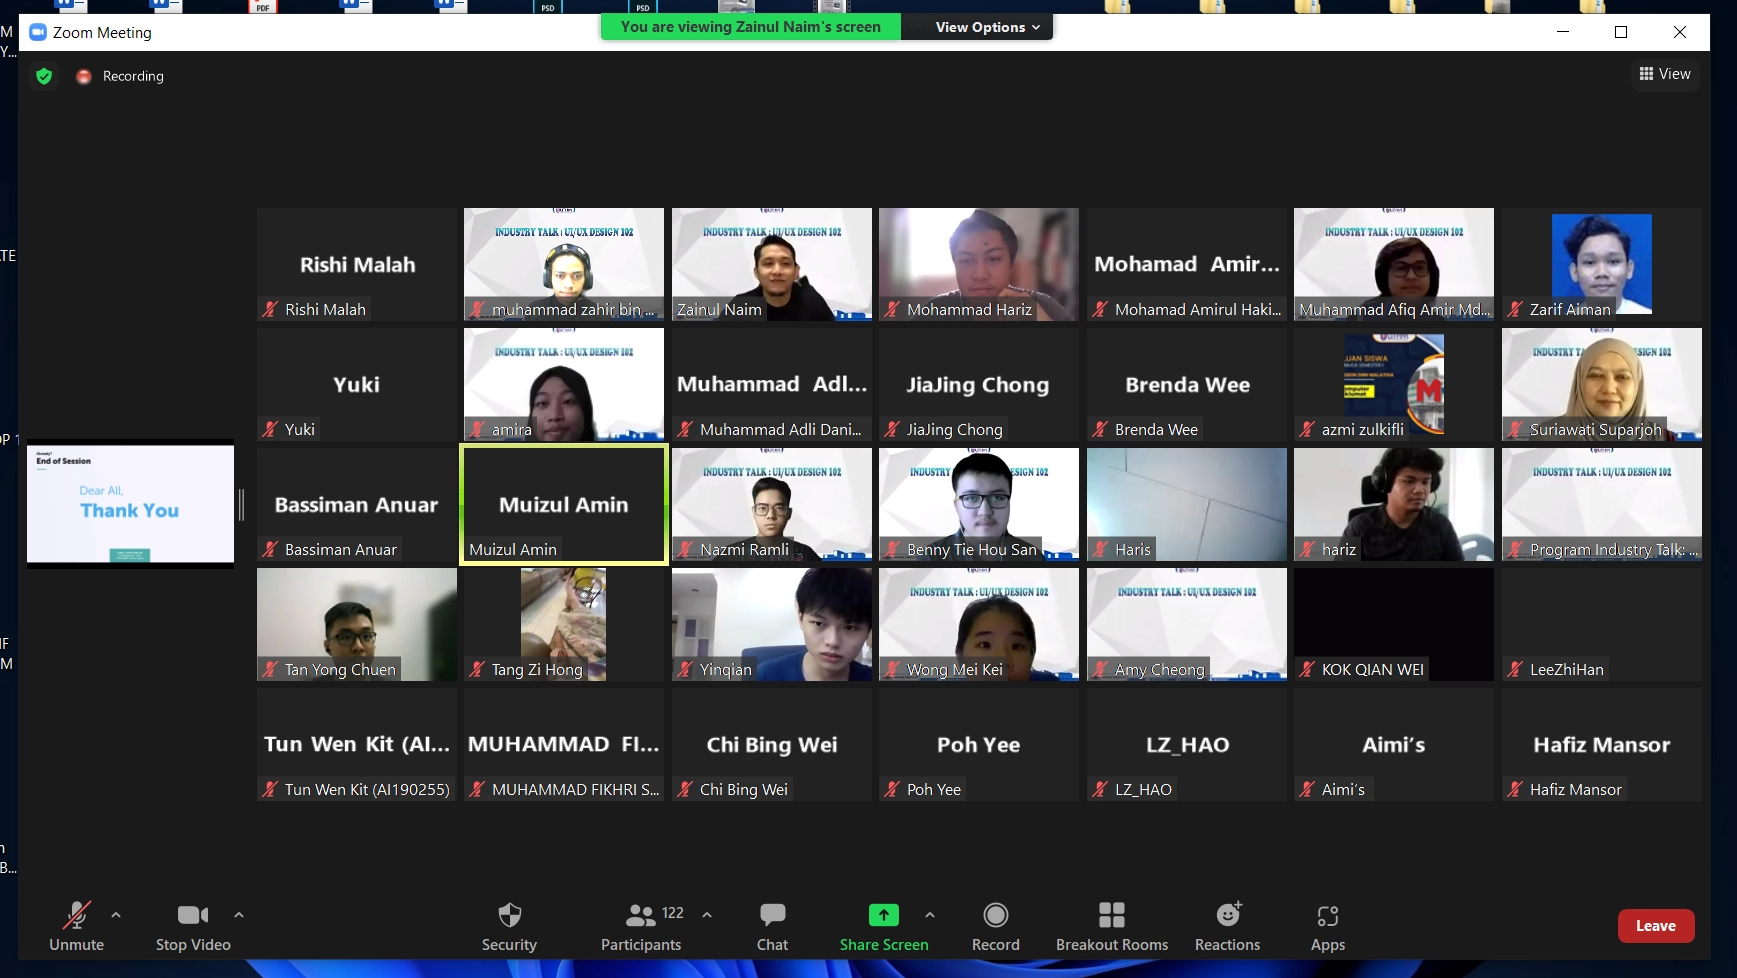Leave the meeting

click(1655, 926)
